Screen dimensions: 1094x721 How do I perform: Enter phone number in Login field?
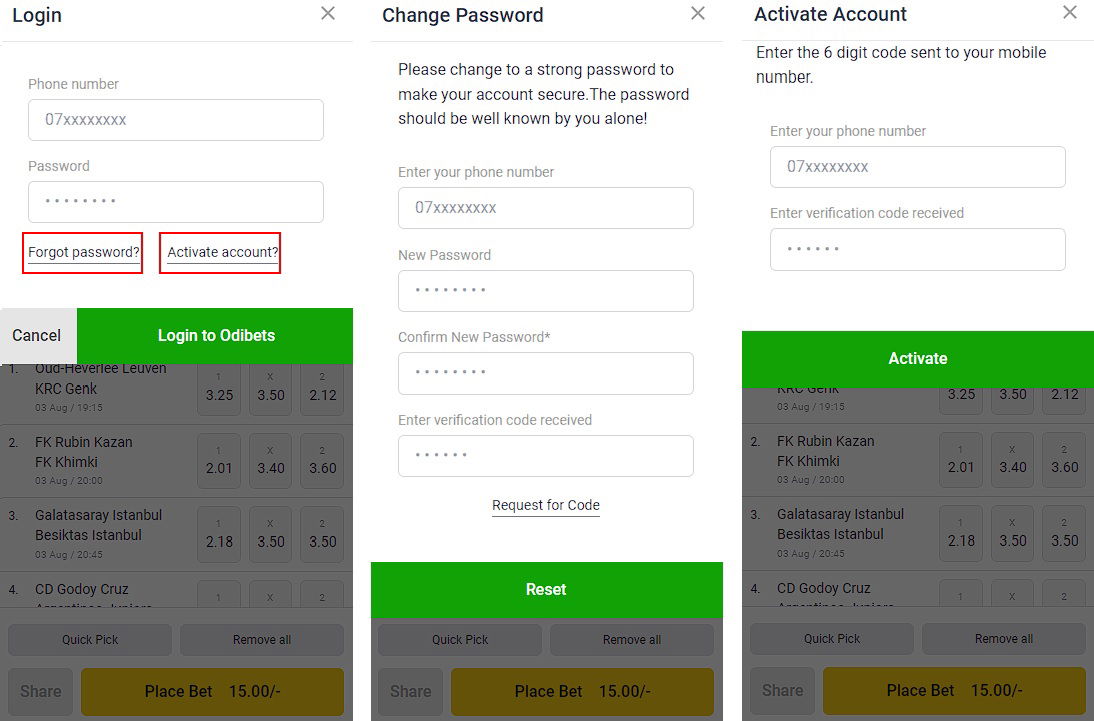176,119
